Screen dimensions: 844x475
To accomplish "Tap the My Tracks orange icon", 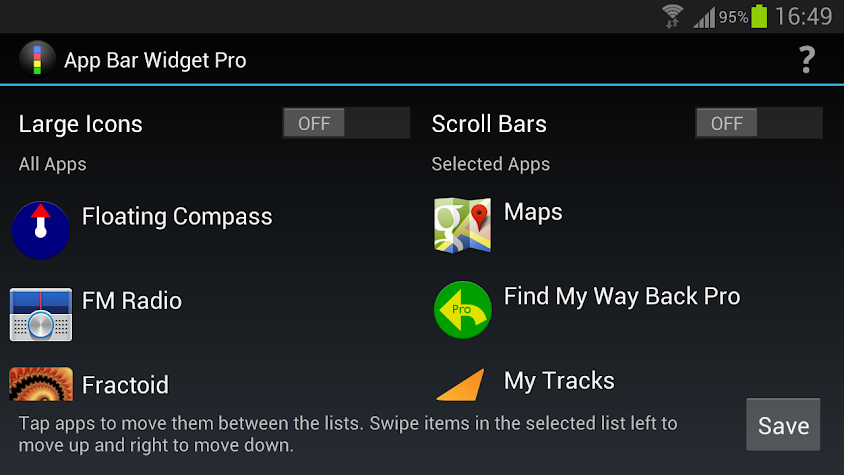I will point(461,384).
